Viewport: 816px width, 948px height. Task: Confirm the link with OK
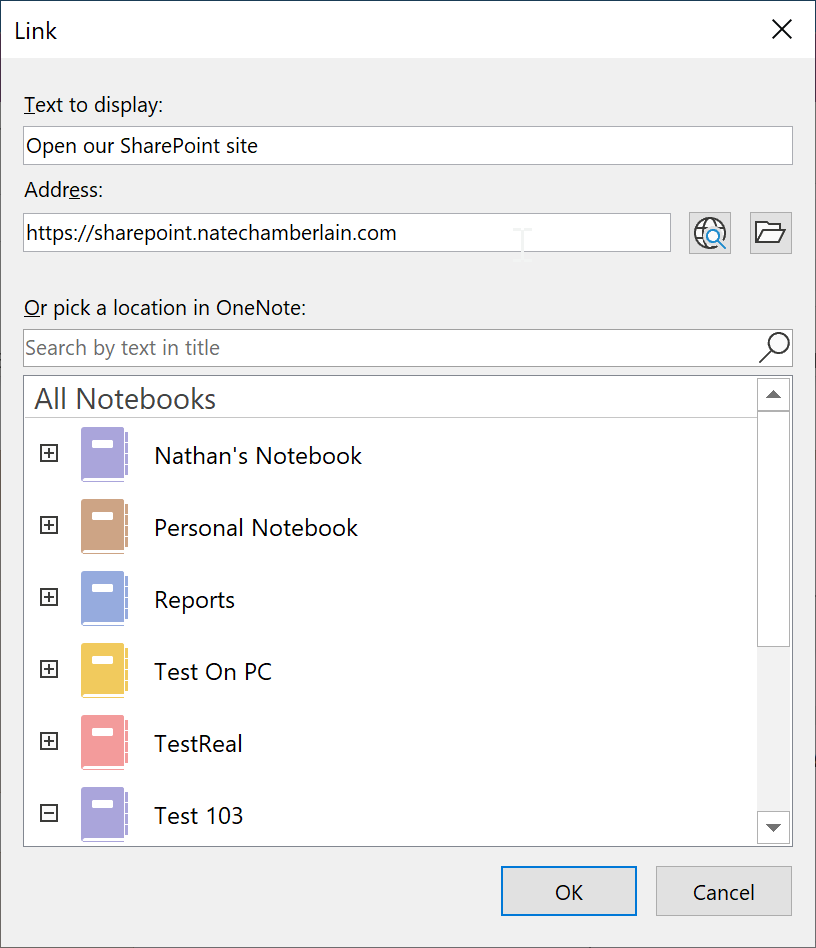pyautogui.click(x=569, y=891)
